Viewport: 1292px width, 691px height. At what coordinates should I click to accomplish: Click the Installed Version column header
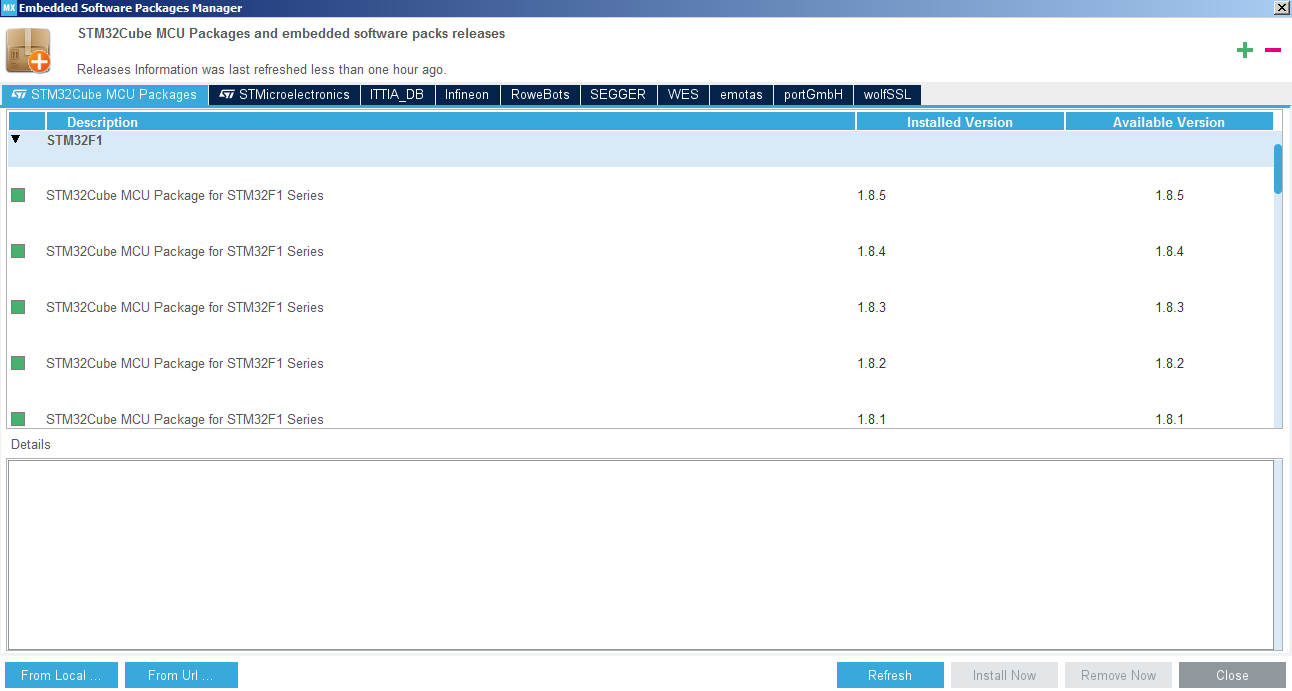[959, 121]
